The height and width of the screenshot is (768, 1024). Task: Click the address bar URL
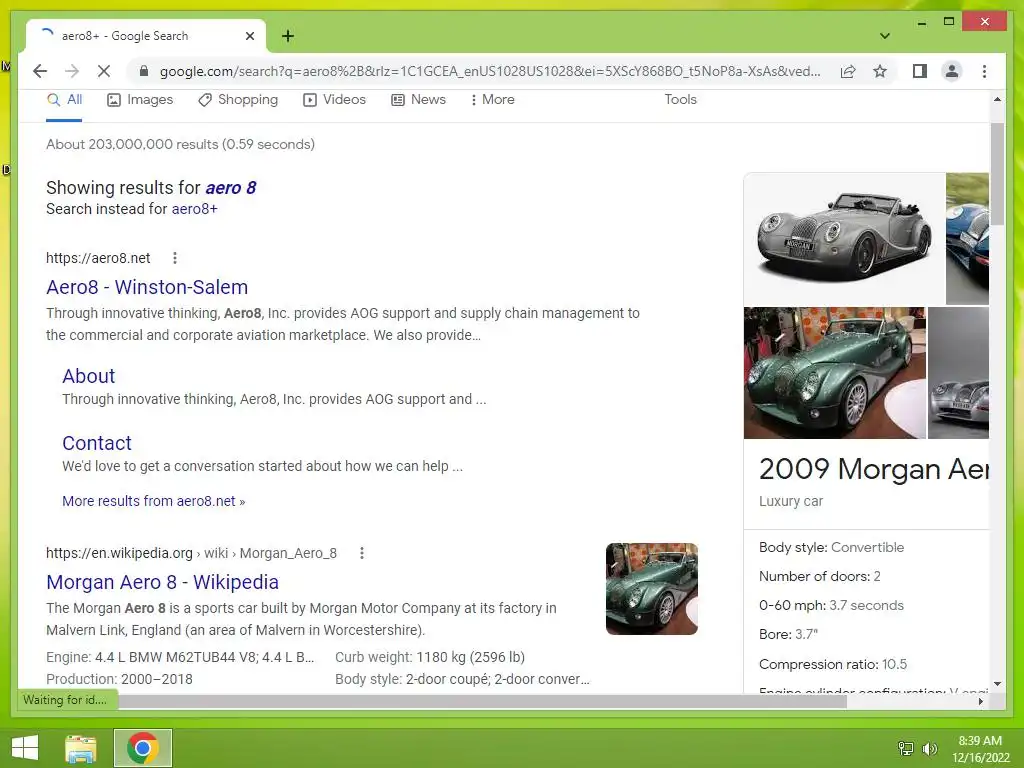tap(490, 71)
